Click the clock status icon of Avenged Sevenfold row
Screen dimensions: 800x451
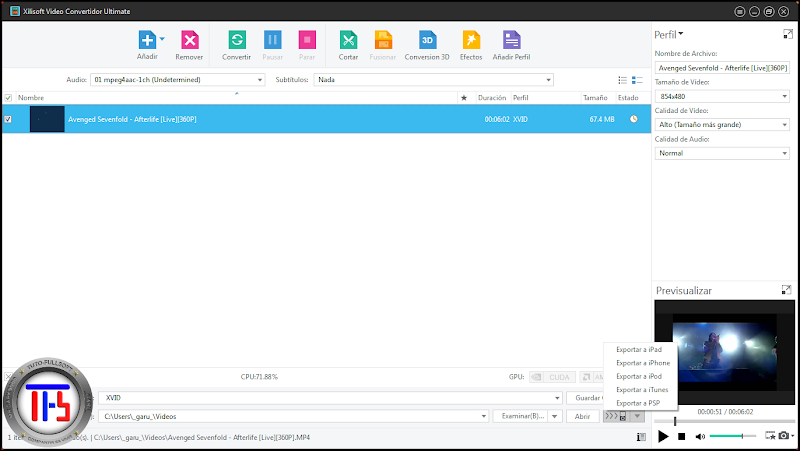click(633, 119)
